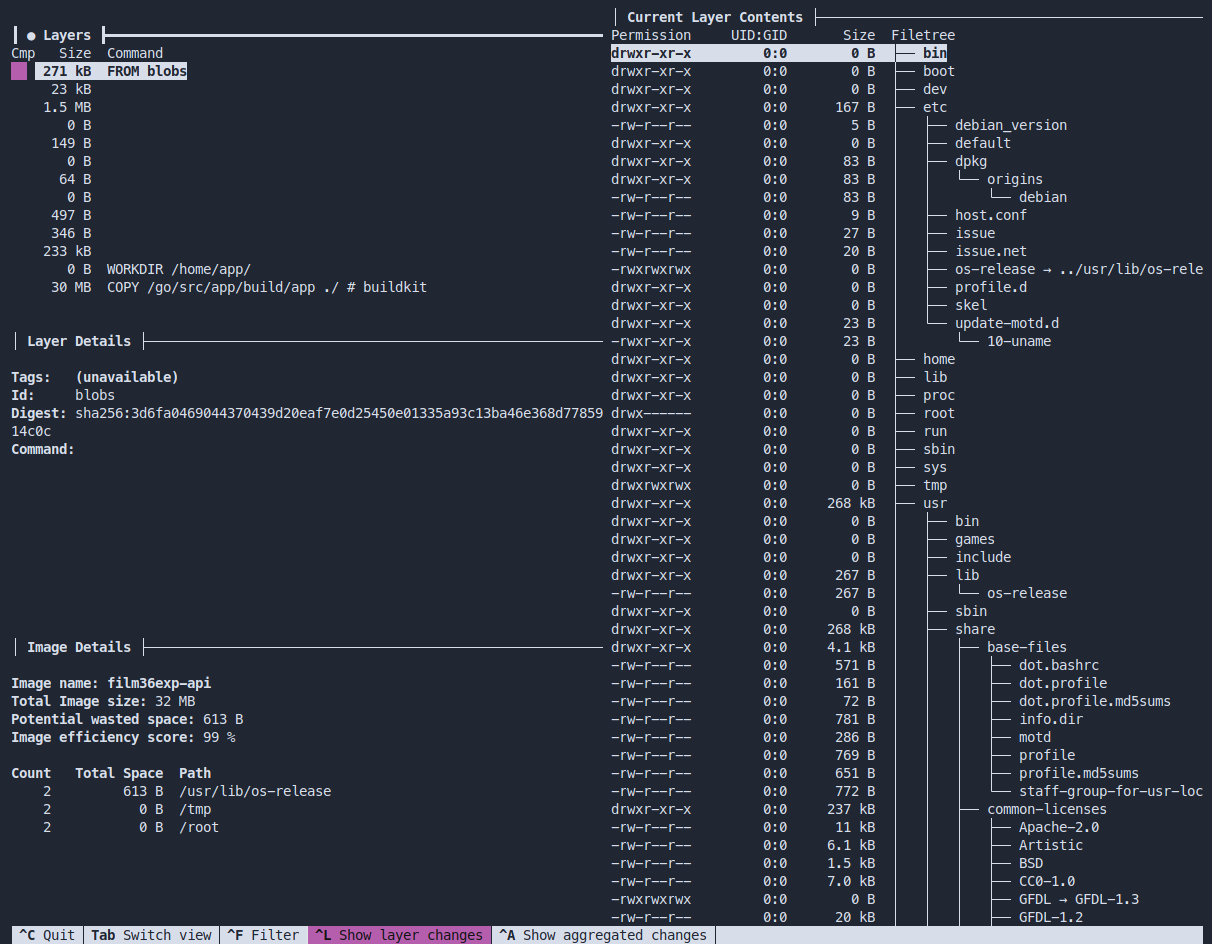Image resolution: width=1212 pixels, height=944 pixels.
Task: Click Tab Switch view in footer
Action: (151, 935)
